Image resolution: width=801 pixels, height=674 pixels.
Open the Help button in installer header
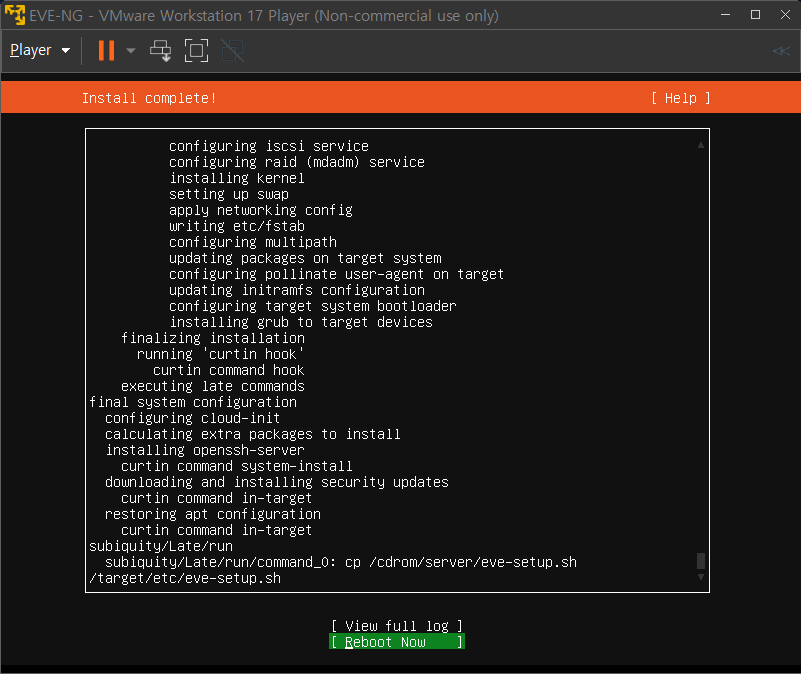click(x=680, y=98)
